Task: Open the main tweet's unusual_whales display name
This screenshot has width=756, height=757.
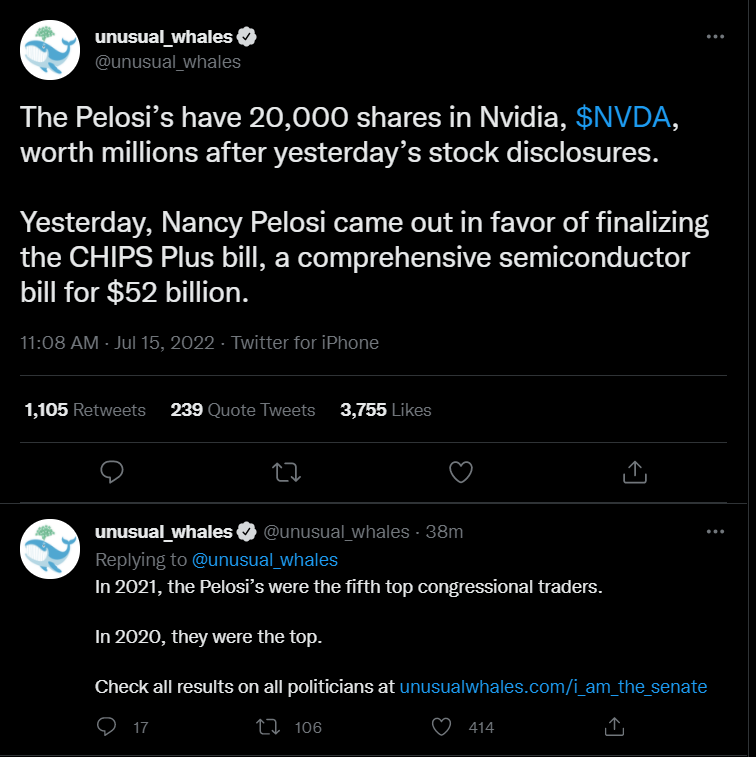Action: point(164,37)
